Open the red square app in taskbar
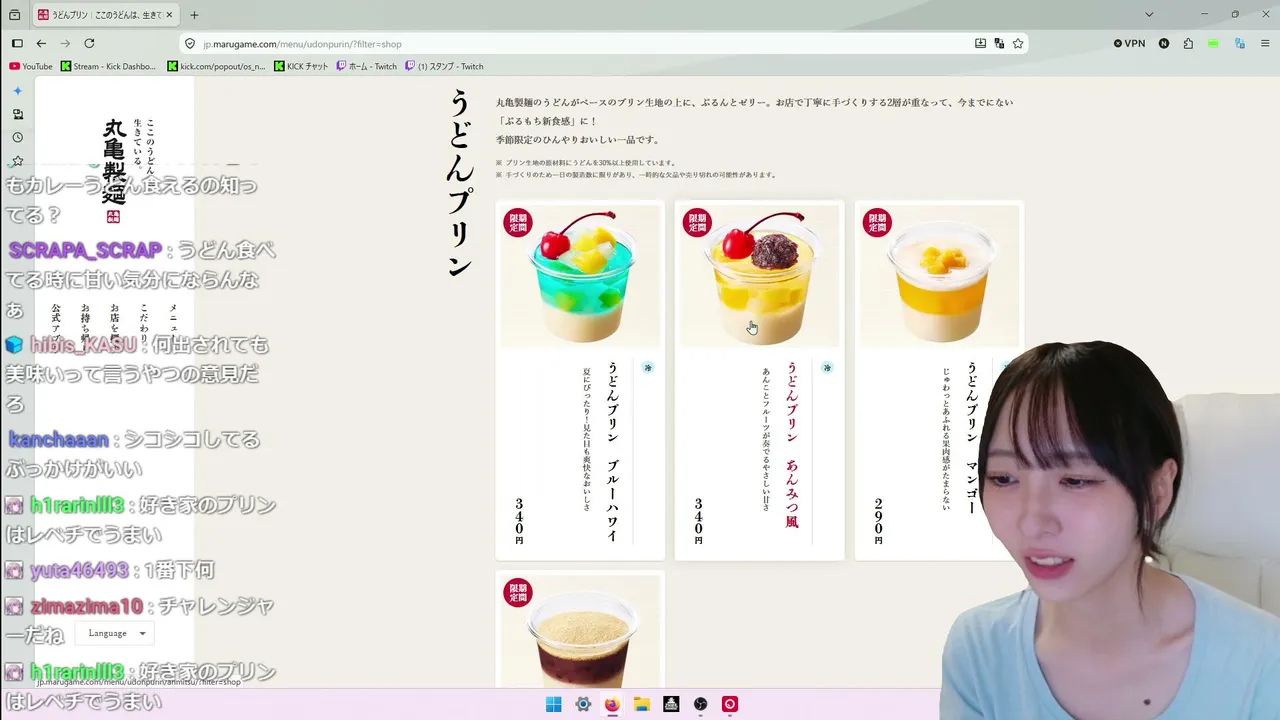 [x=730, y=704]
